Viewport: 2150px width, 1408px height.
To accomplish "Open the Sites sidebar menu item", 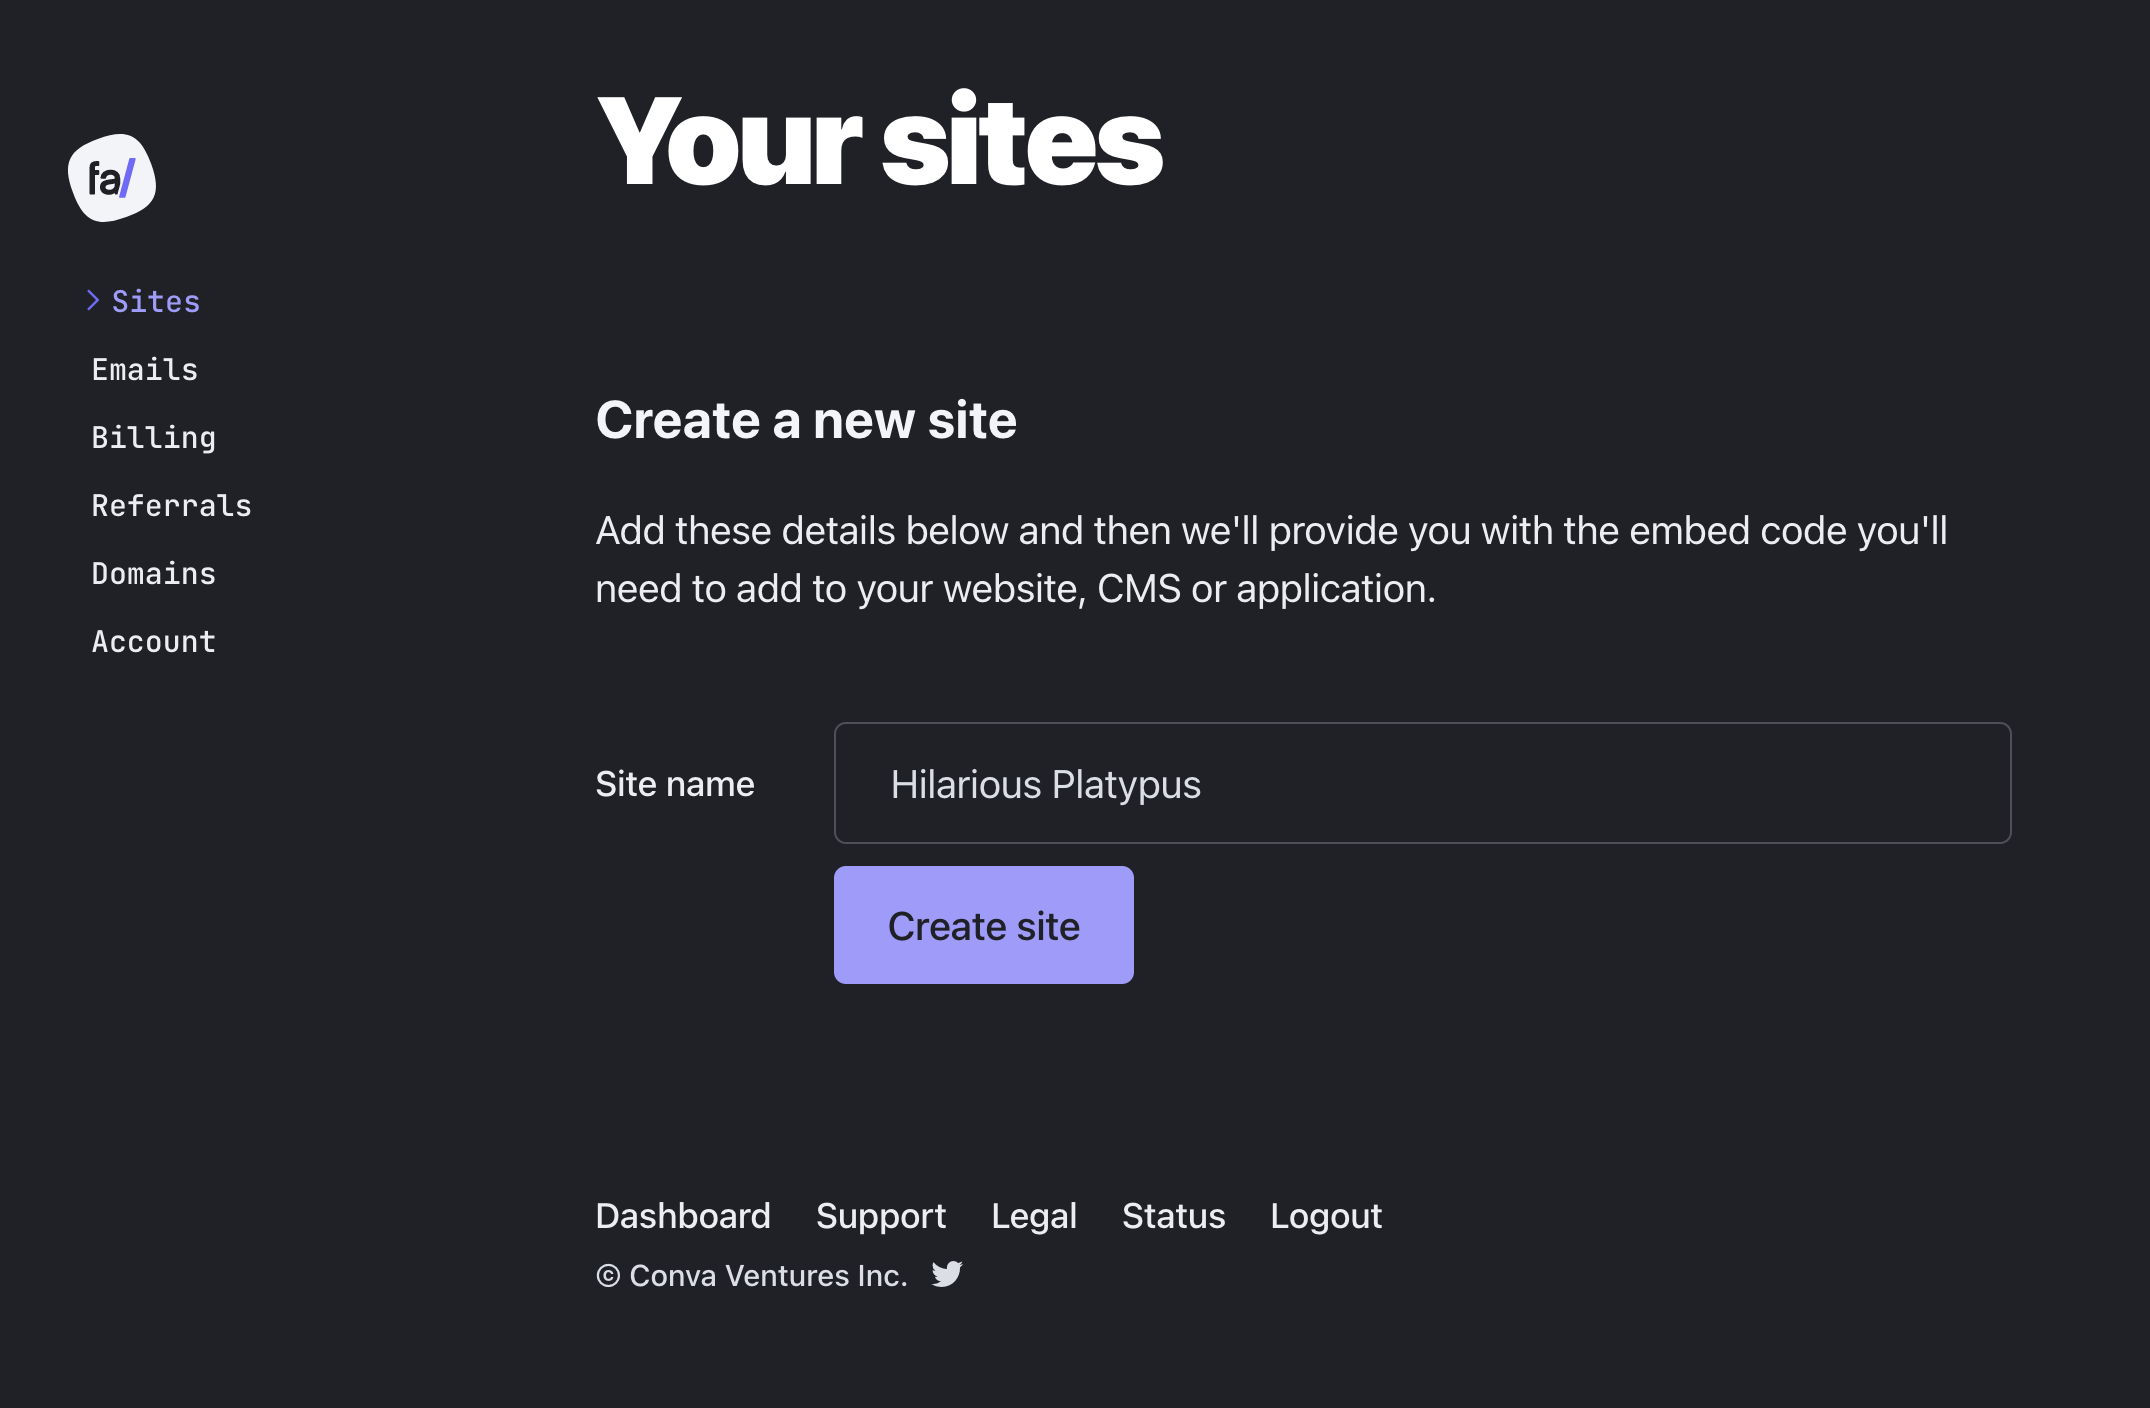I will point(156,301).
